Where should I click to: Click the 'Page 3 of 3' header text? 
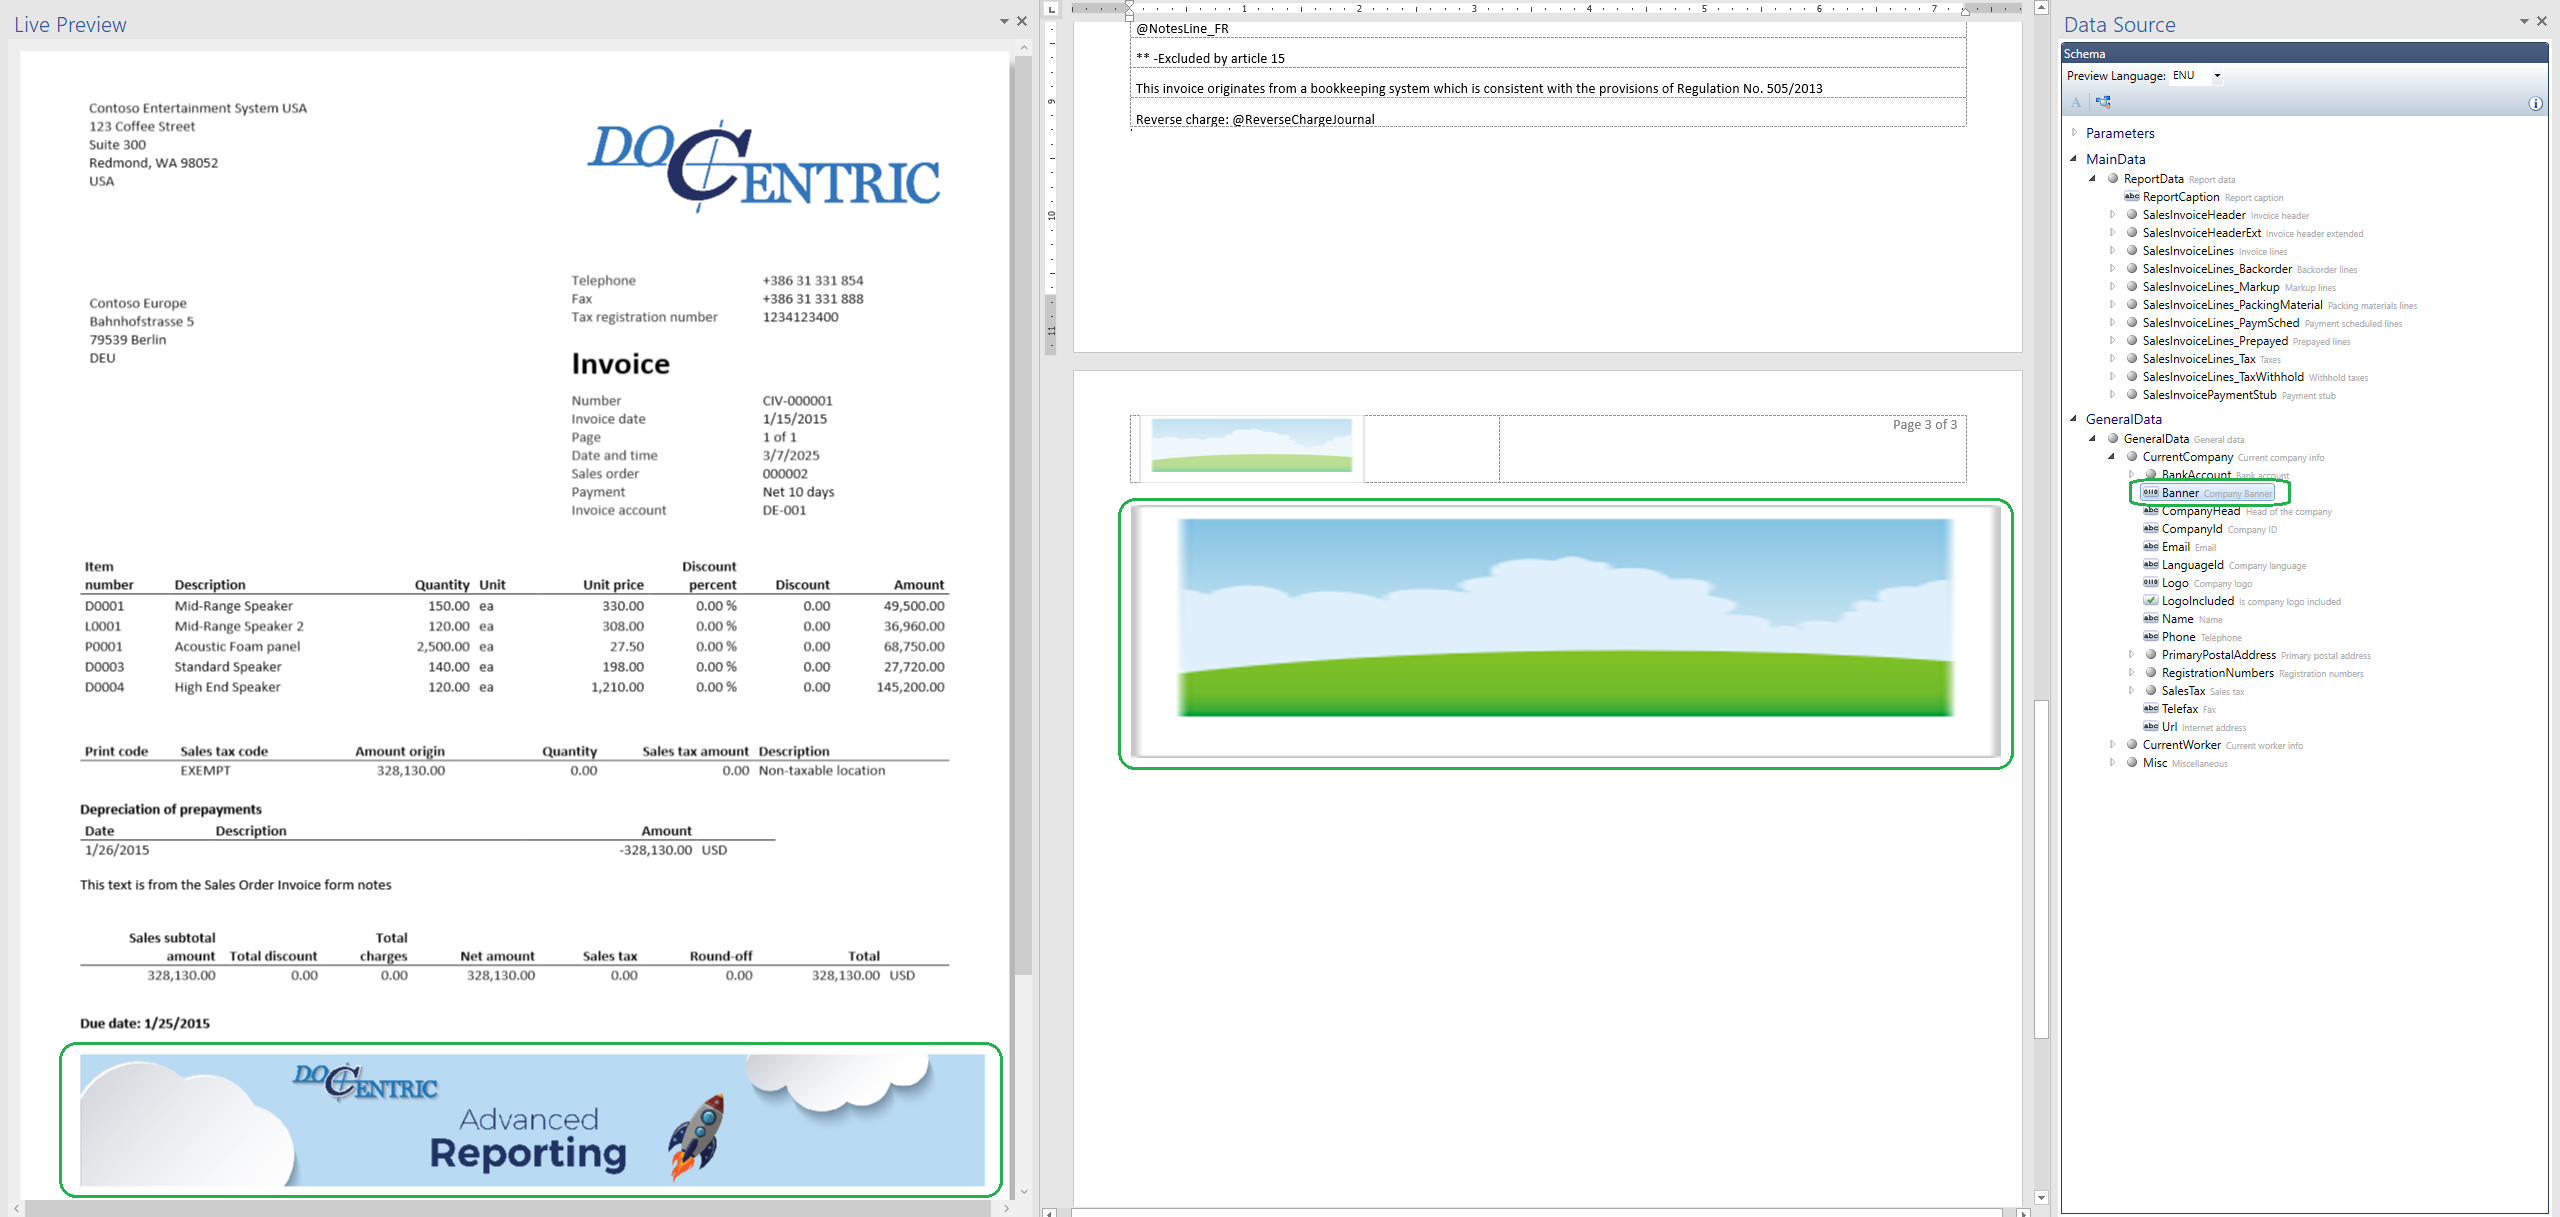[x=1924, y=425]
